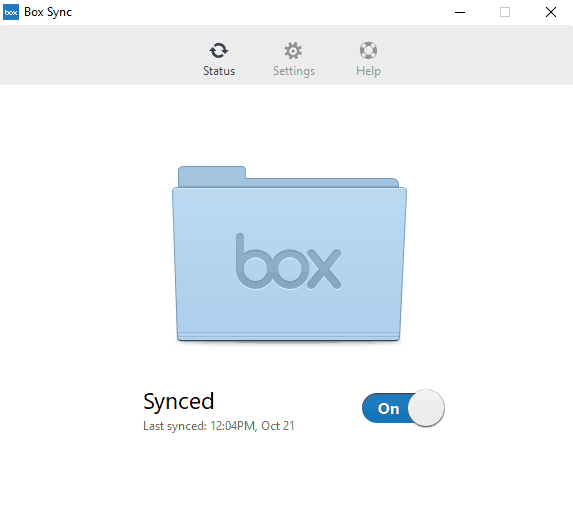This screenshot has width=573, height=515.
Task: Switch to the Help tab label
Action: pos(368,71)
